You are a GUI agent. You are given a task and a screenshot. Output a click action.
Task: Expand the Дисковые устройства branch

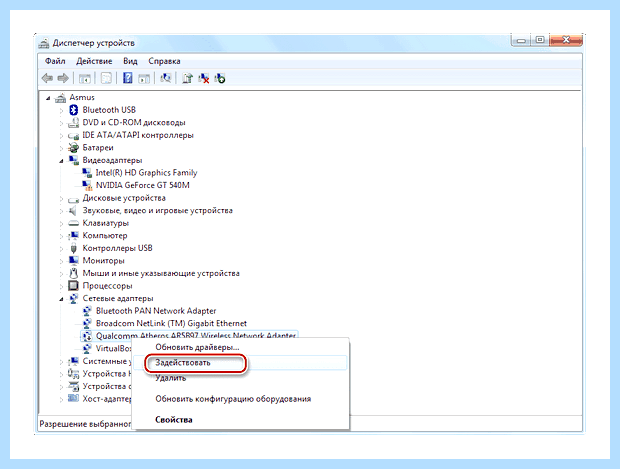pyautogui.click(x=61, y=199)
